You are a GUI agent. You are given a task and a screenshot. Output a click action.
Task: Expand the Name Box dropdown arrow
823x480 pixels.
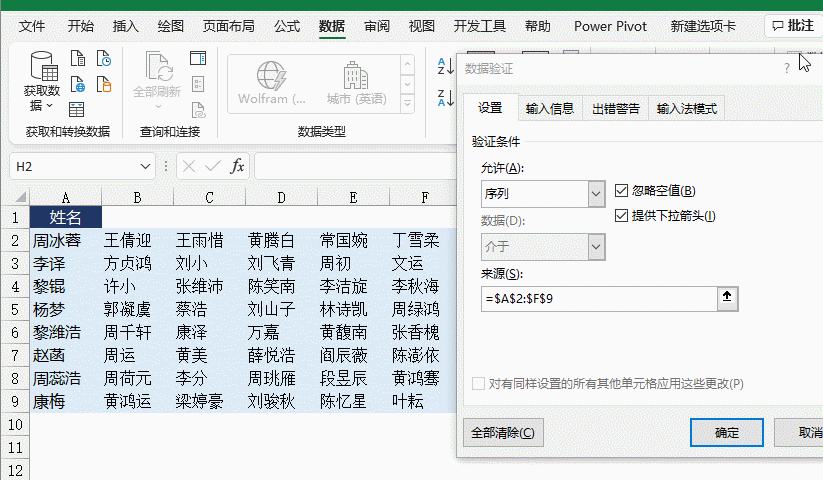(x=145, y=166)
